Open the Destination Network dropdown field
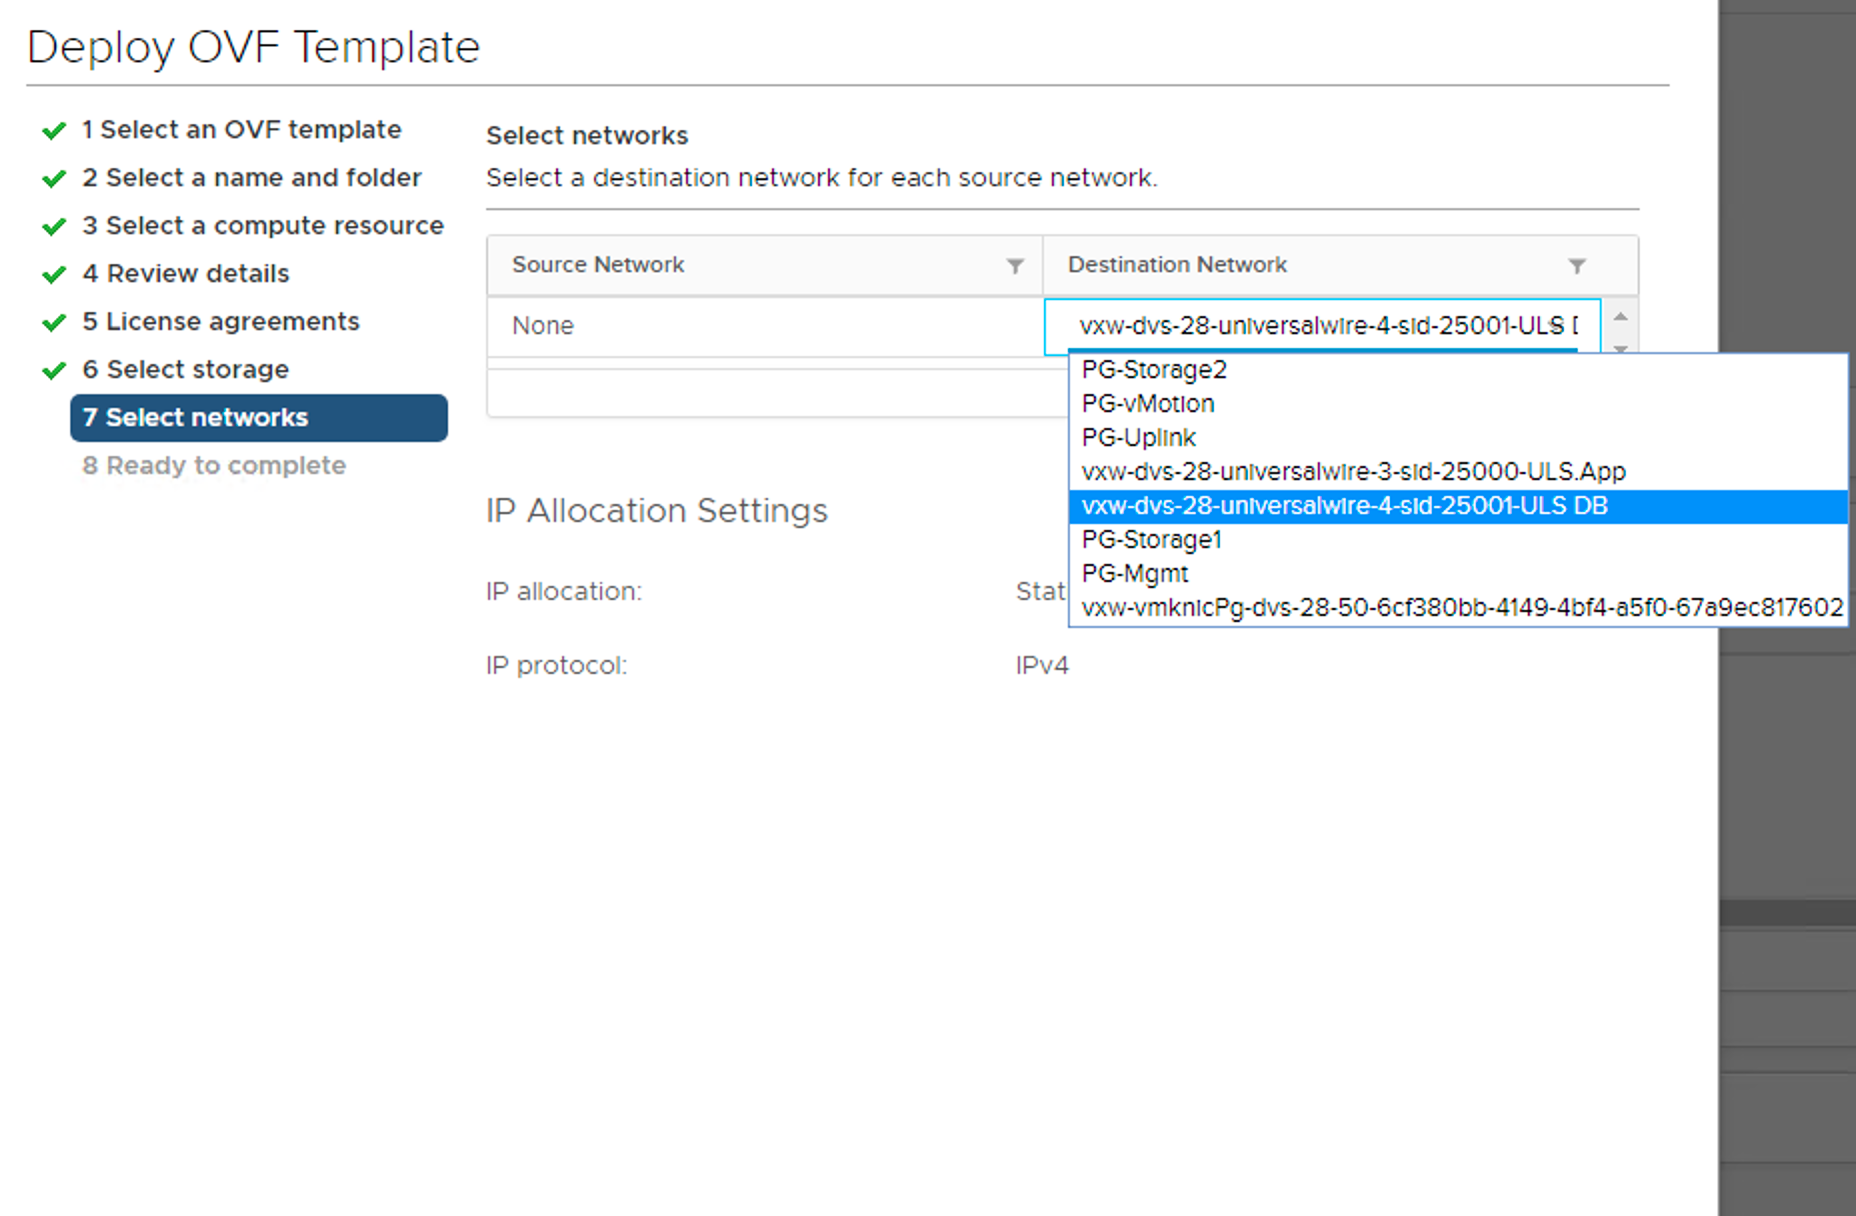 tap(1322, 326)
